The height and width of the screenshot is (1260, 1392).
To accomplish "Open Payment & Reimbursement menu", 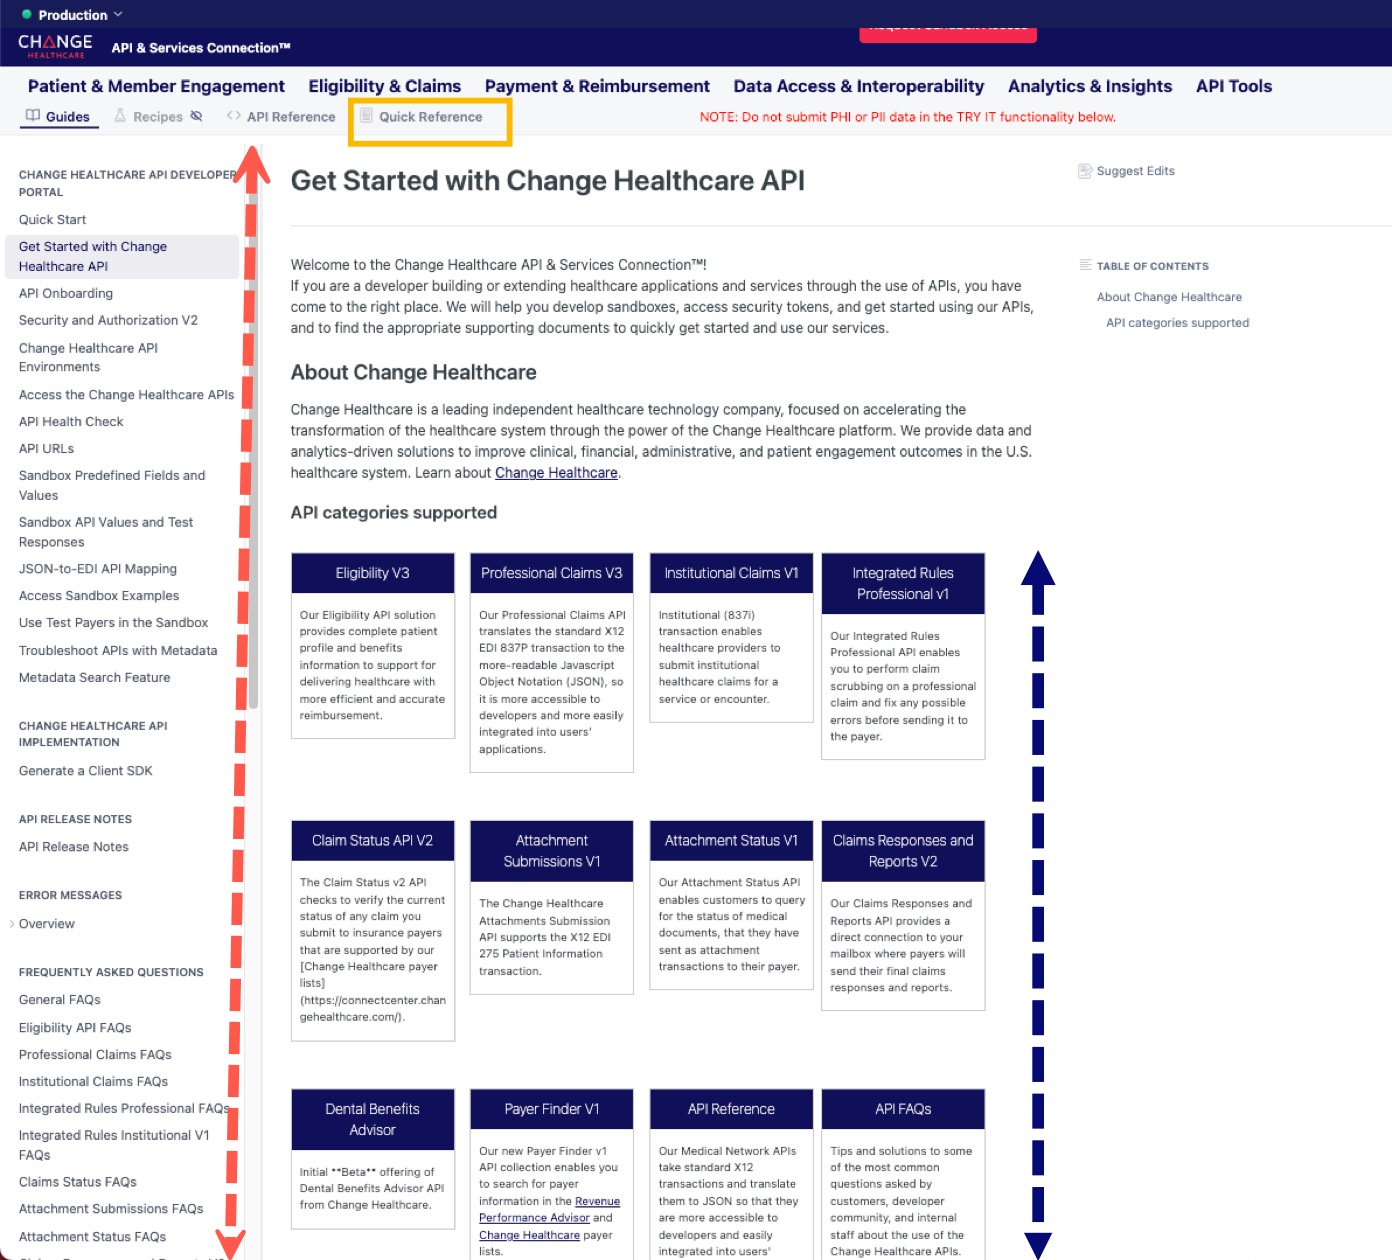I will (x=597, y=86).
